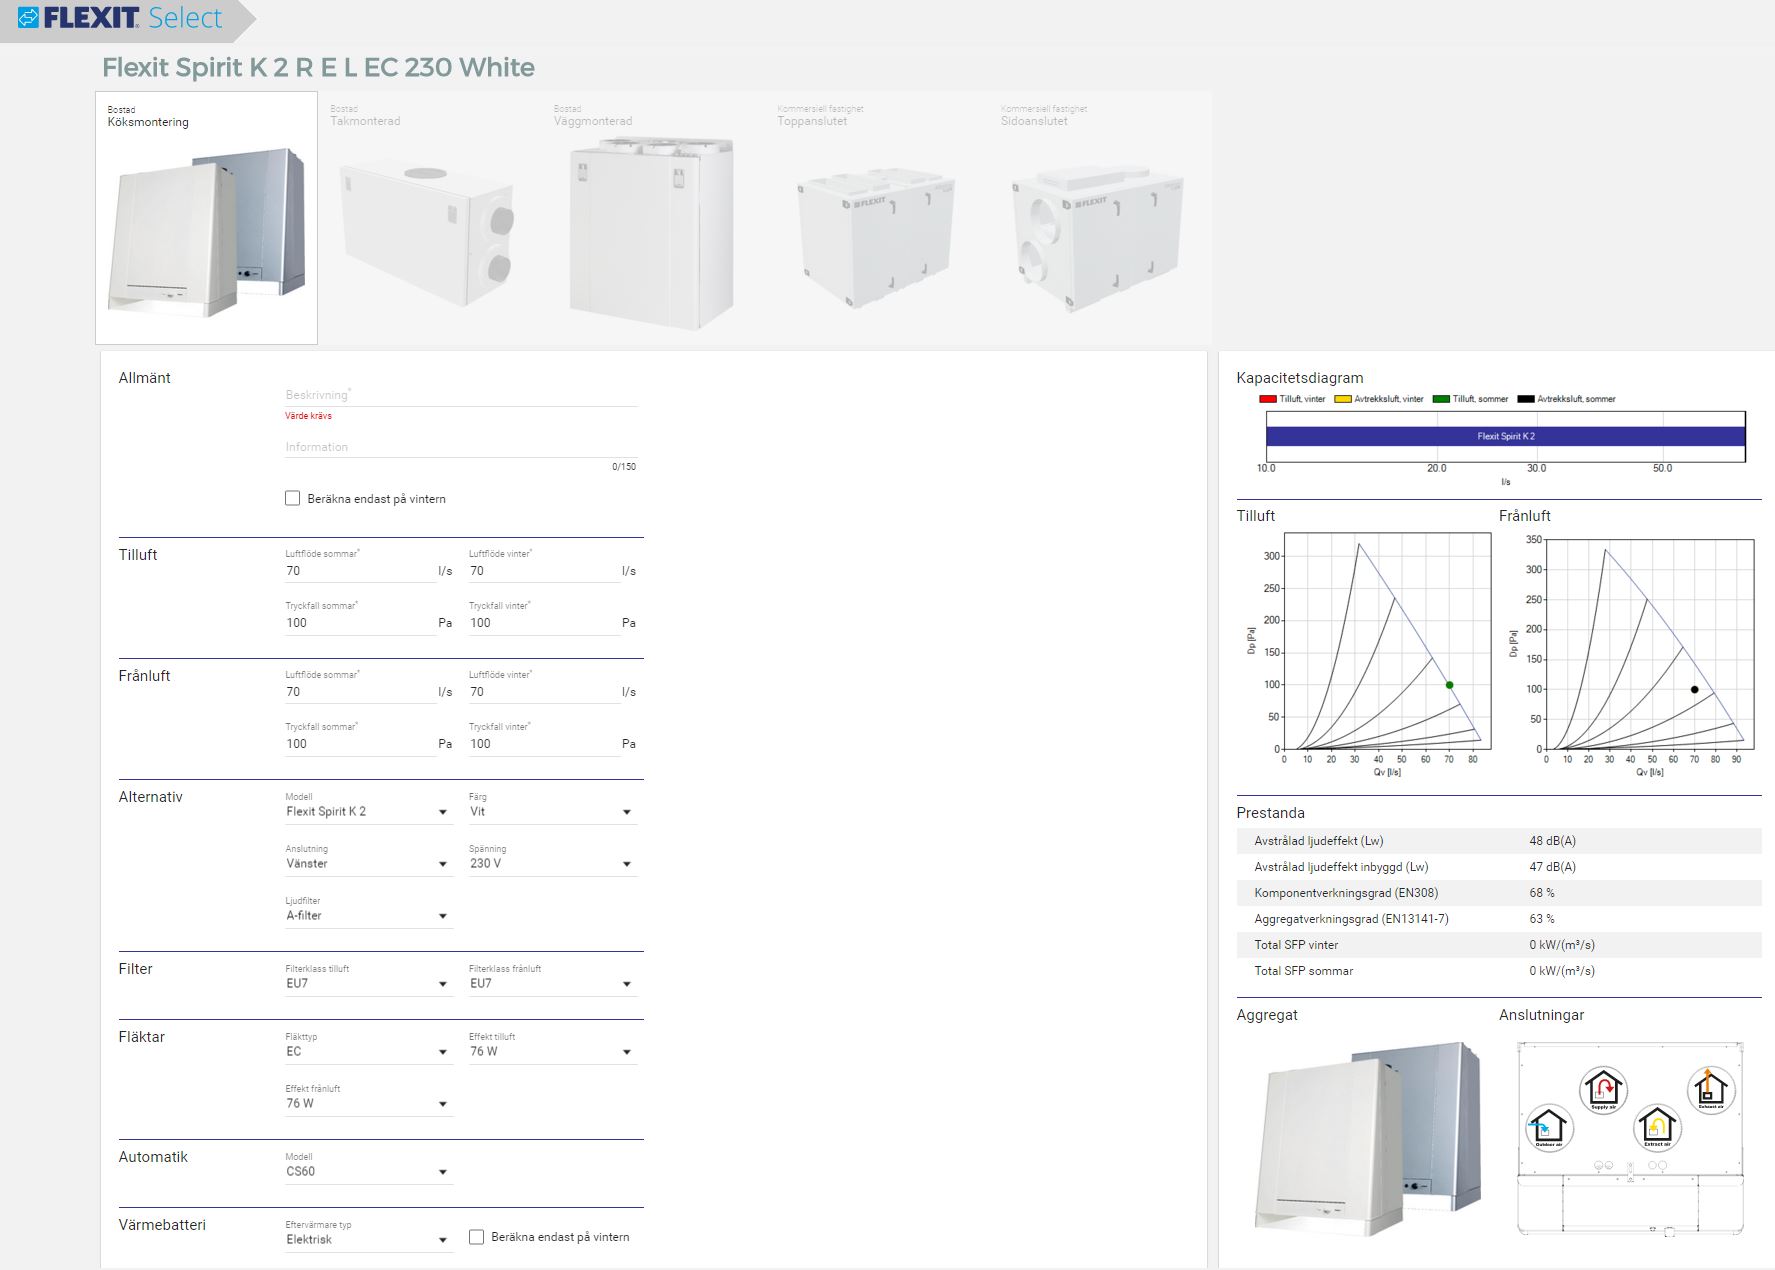Screen dimensions: 1775x1270
Task: Select the Sidoanslutet product tab
Action: tap(1100, 218)
